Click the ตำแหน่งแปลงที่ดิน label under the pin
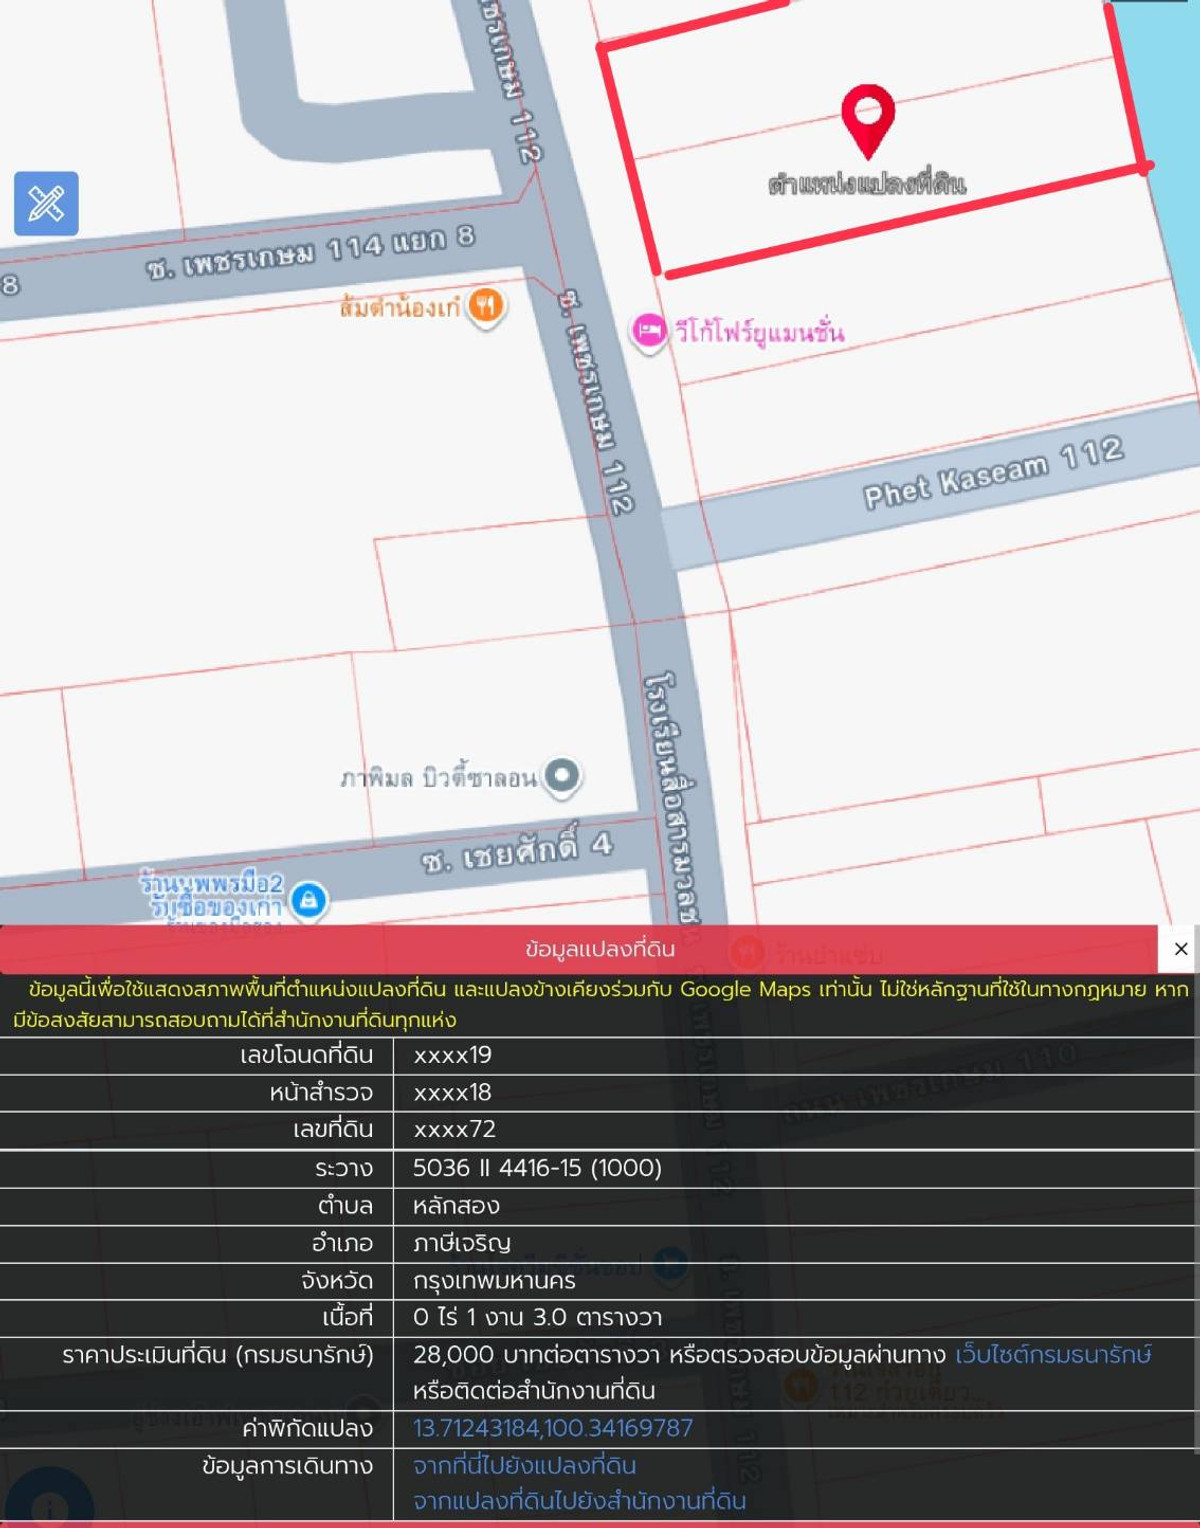The image size is (1200, 1528). coord(867,184)
